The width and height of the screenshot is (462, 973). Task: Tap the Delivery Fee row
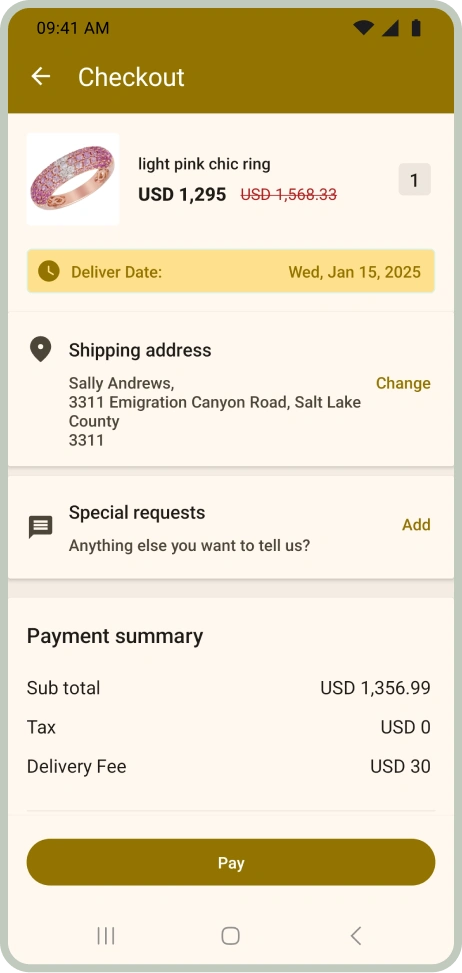229,766
